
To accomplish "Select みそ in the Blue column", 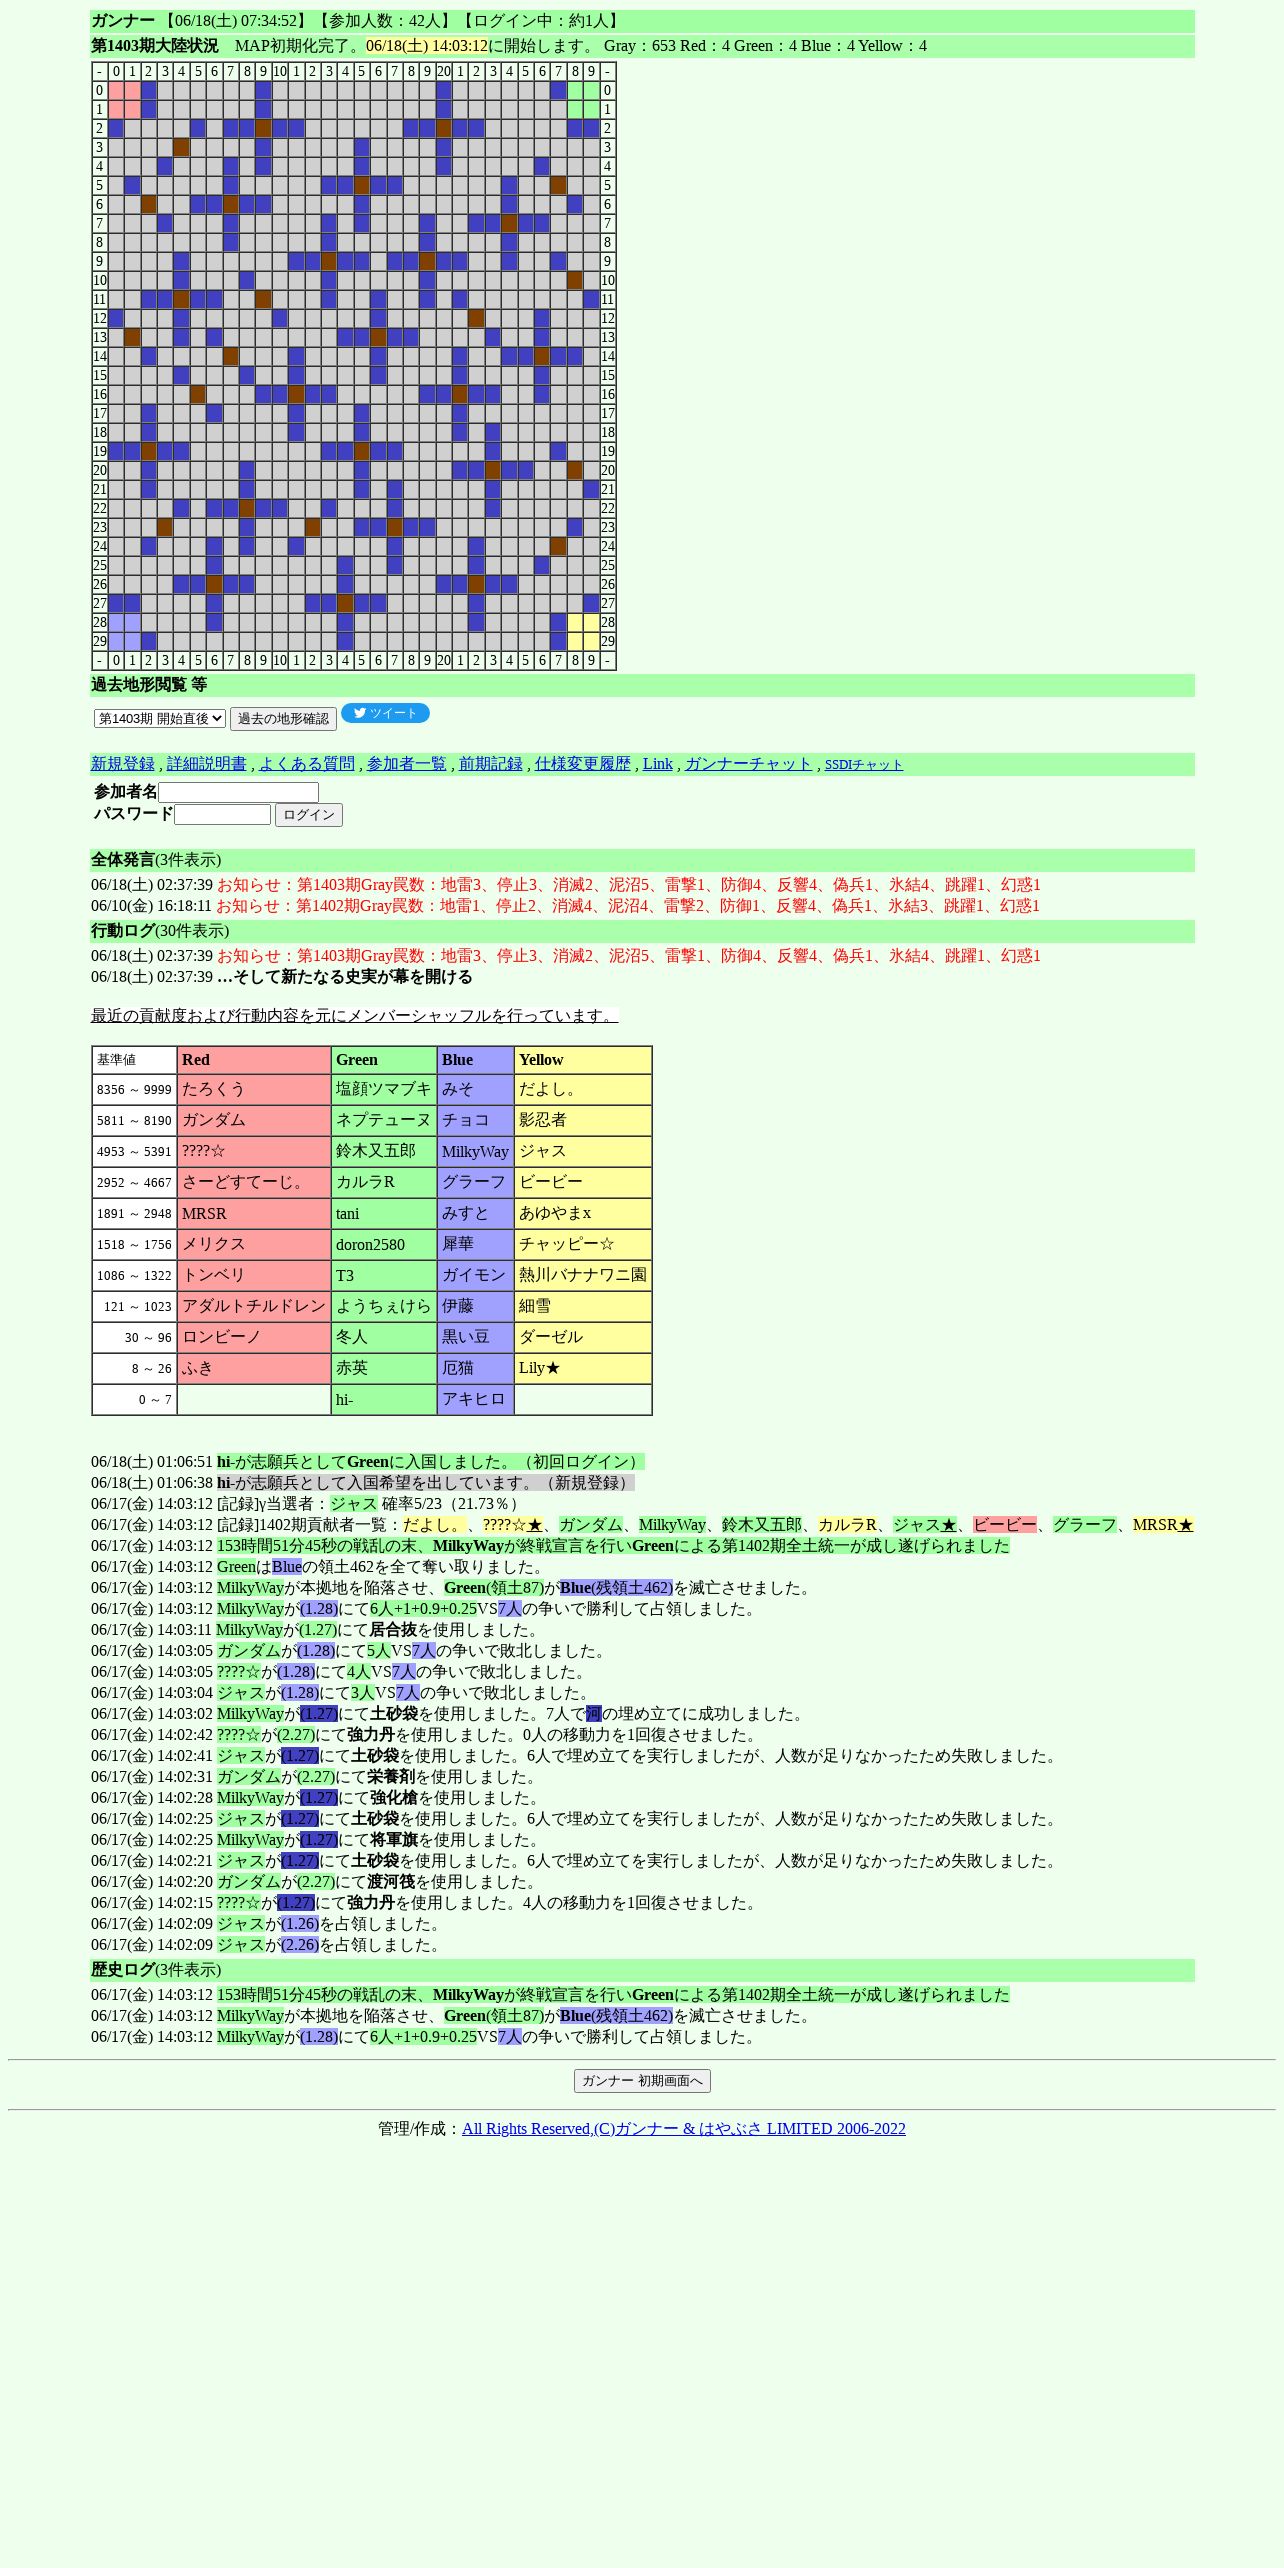I will [476, 1090].
